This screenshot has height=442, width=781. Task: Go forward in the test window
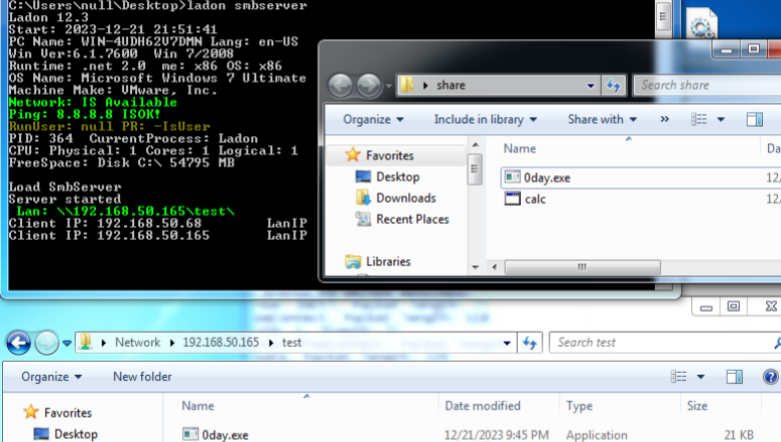[x=46, y=343]
